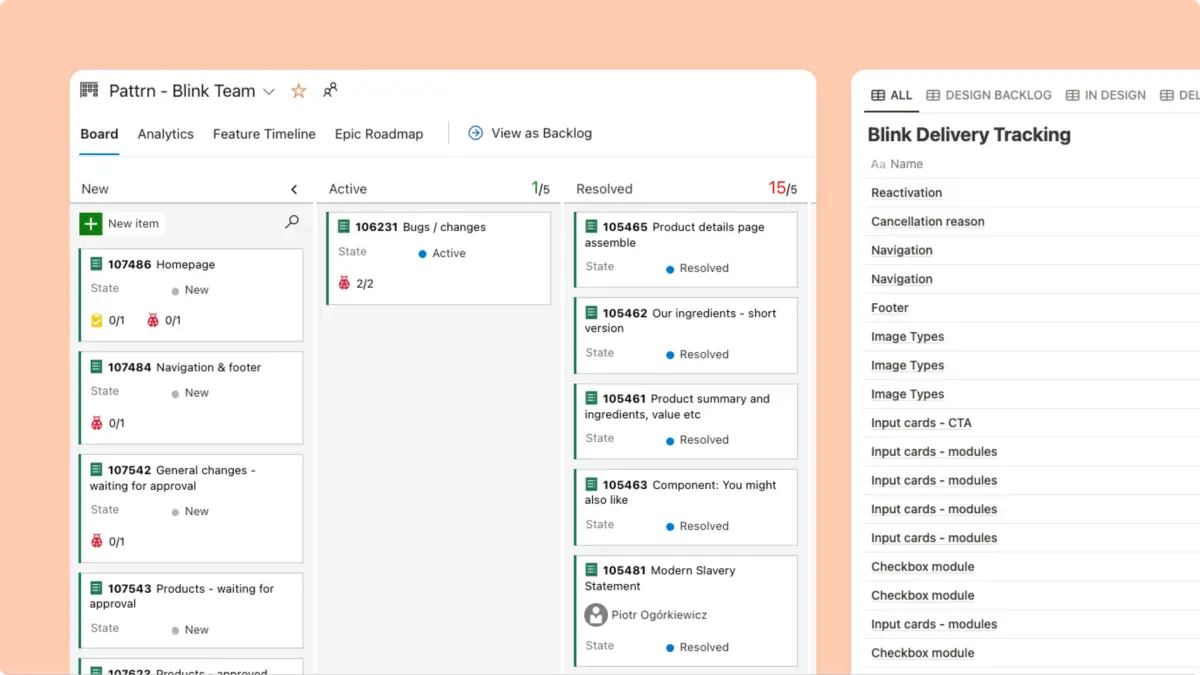Screen dimensions: 1200x675
Task: Switch to the Board tab
Action: 99,134
